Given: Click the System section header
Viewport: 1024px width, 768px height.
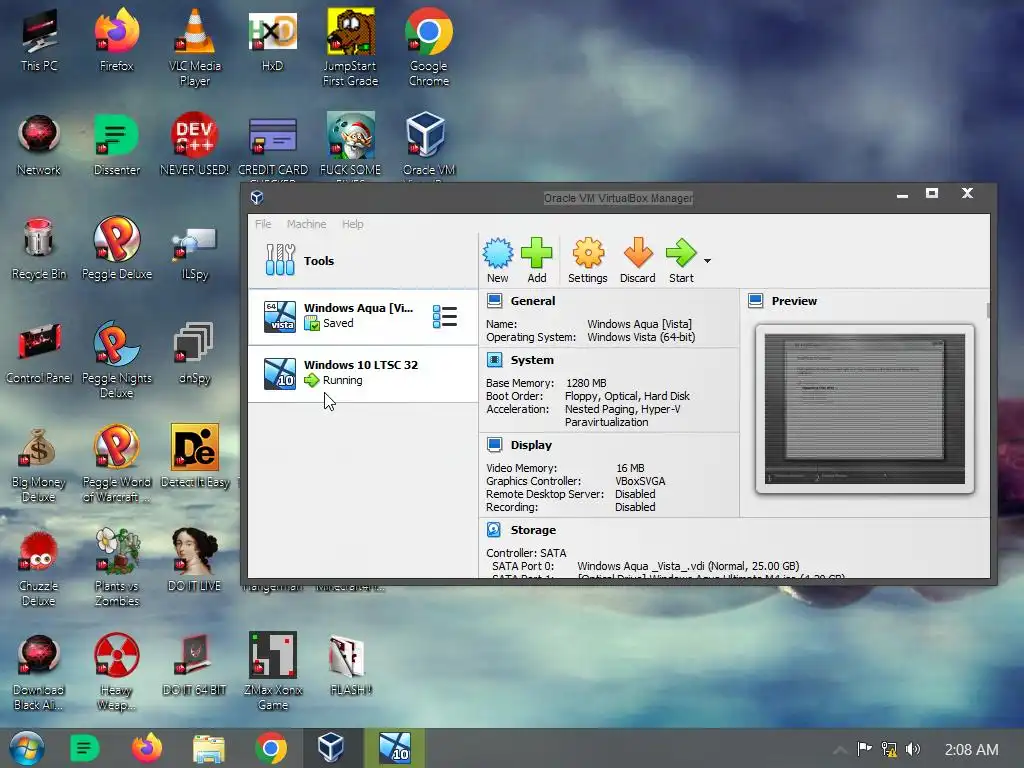Looking at the screenshot, I should coord(532,360).
